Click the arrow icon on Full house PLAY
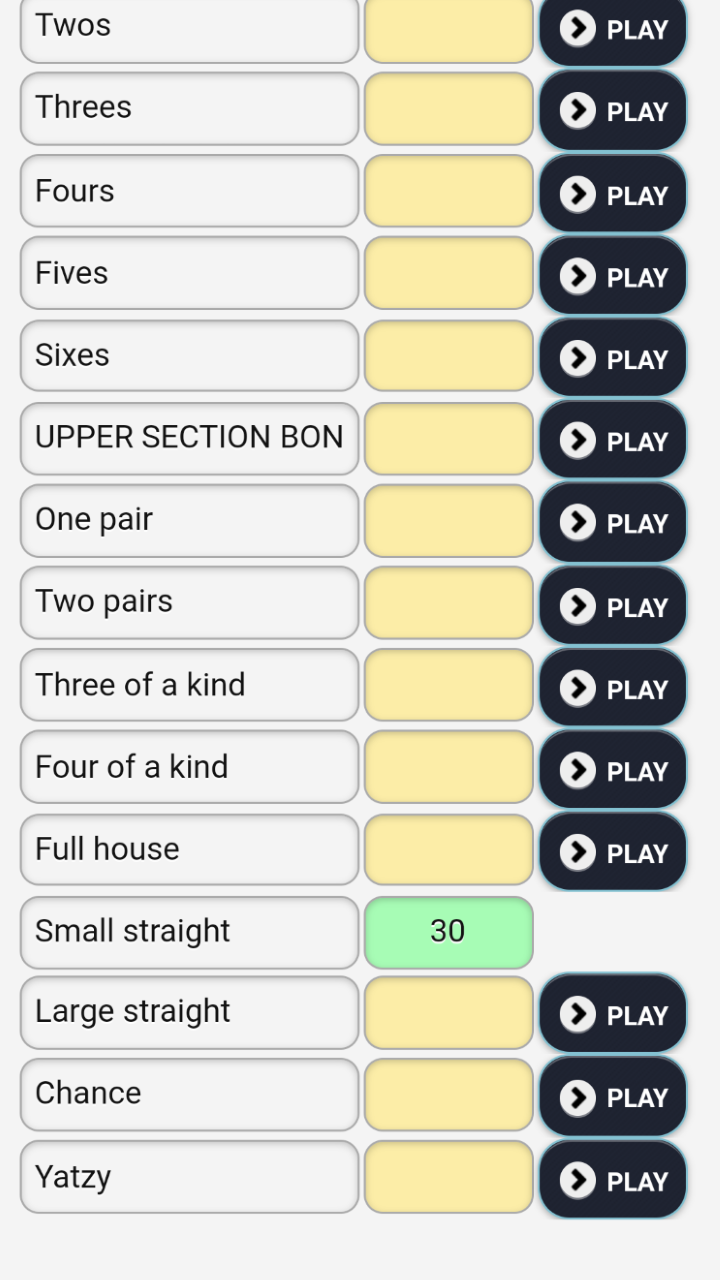Viewport: 720px width, 1280px height. coord(577,852)
